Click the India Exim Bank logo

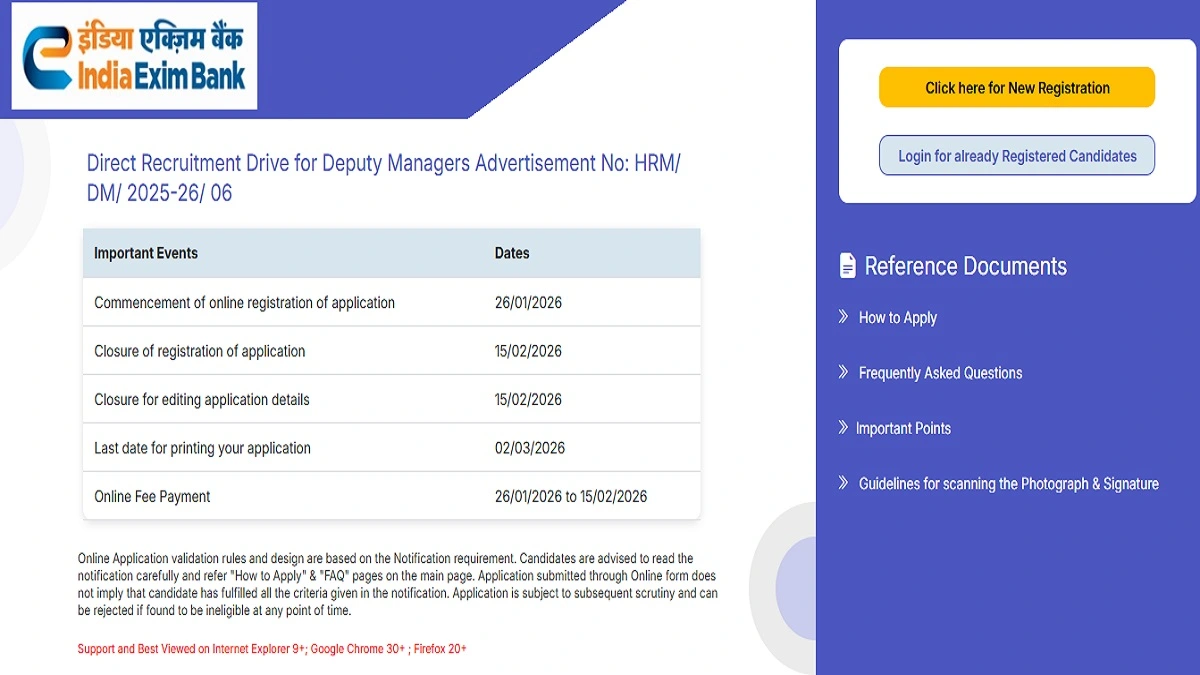133,56
